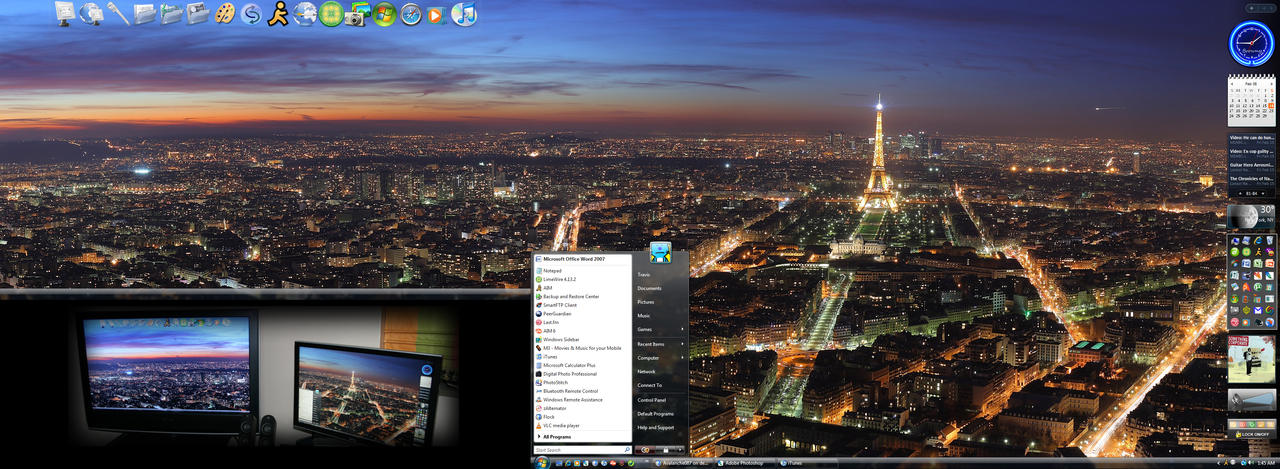Open Default Programs from Start menu
This screenshot has width=1280, height=469.
point(656,413)
